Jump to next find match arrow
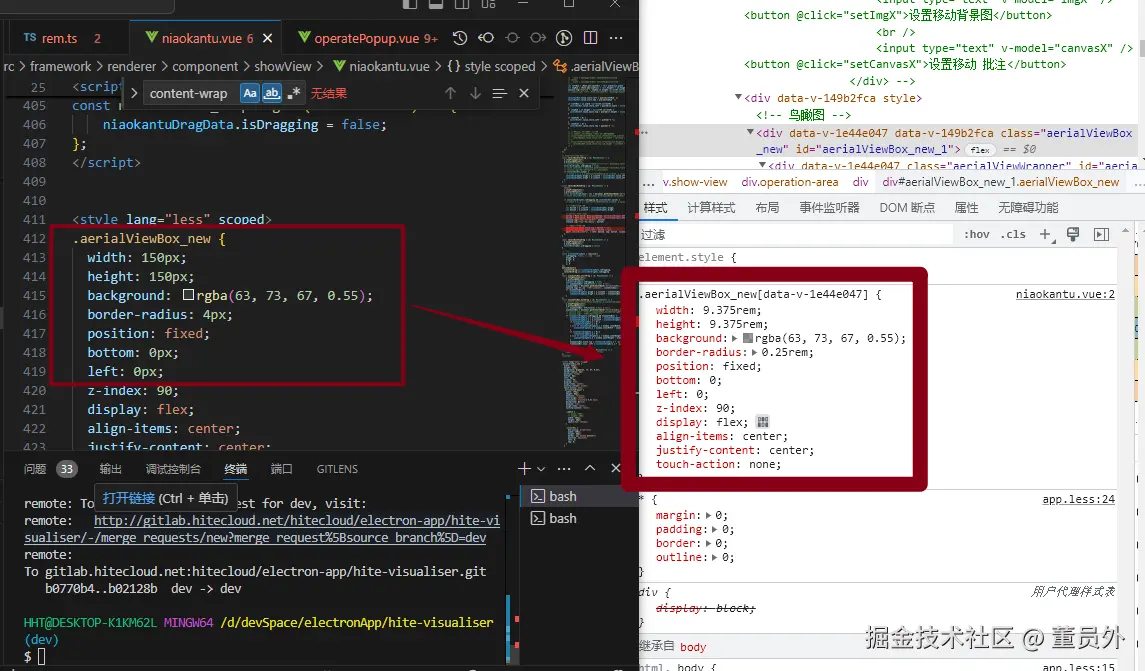The image size is (1145, 671). (475, 93)
